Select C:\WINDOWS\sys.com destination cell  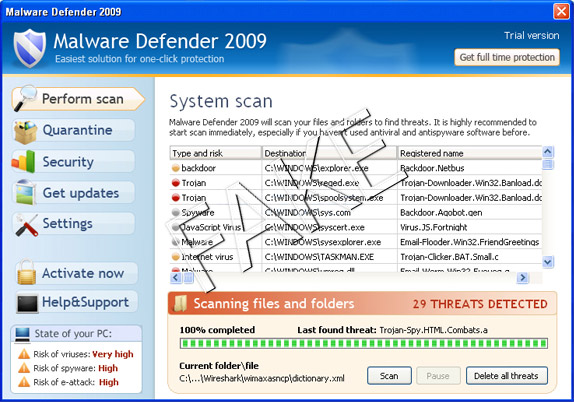pyautogui.click(x=308, y=213)
